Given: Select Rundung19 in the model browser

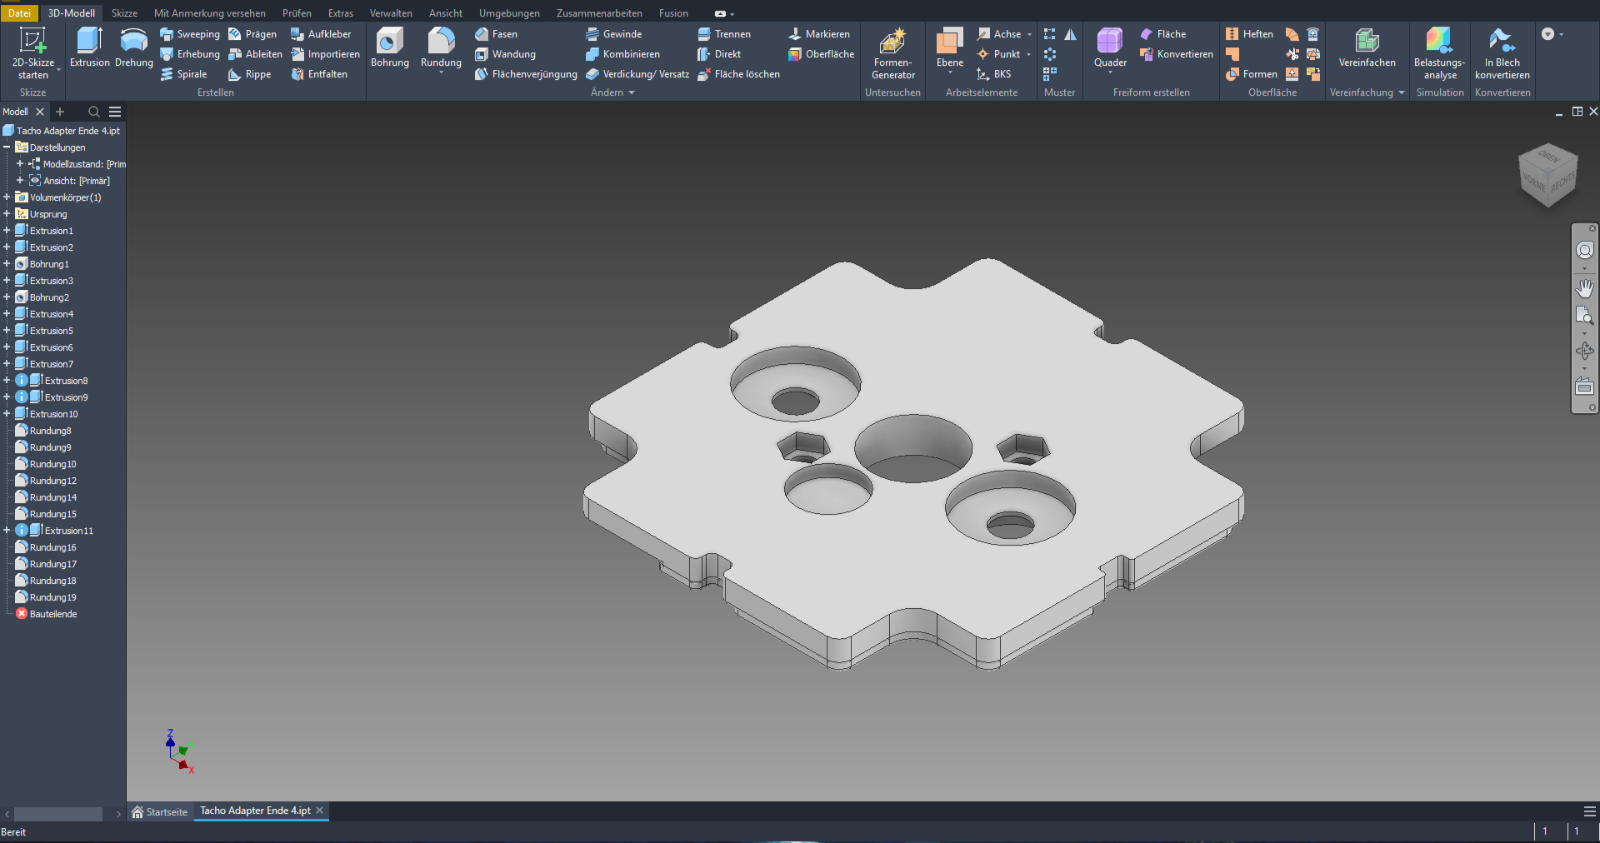Looking at the screenshot, I should click(53, 598).
